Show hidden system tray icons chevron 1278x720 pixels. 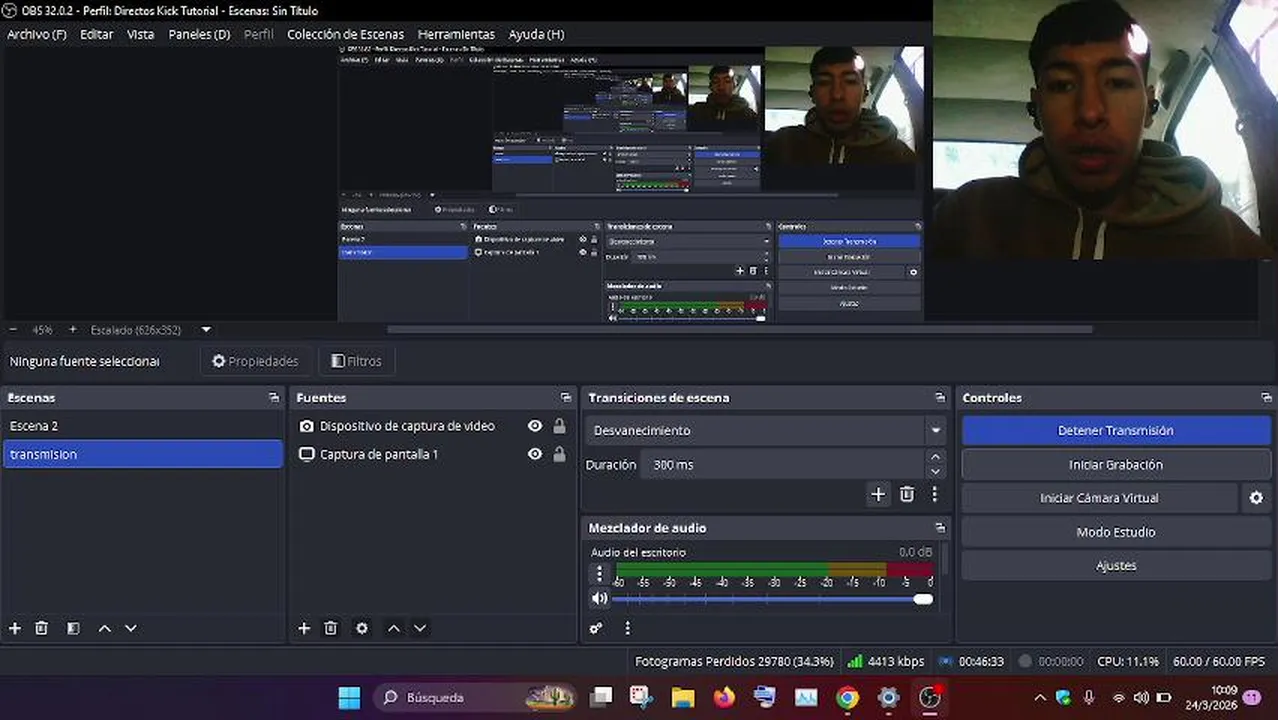pos(1040,697)
